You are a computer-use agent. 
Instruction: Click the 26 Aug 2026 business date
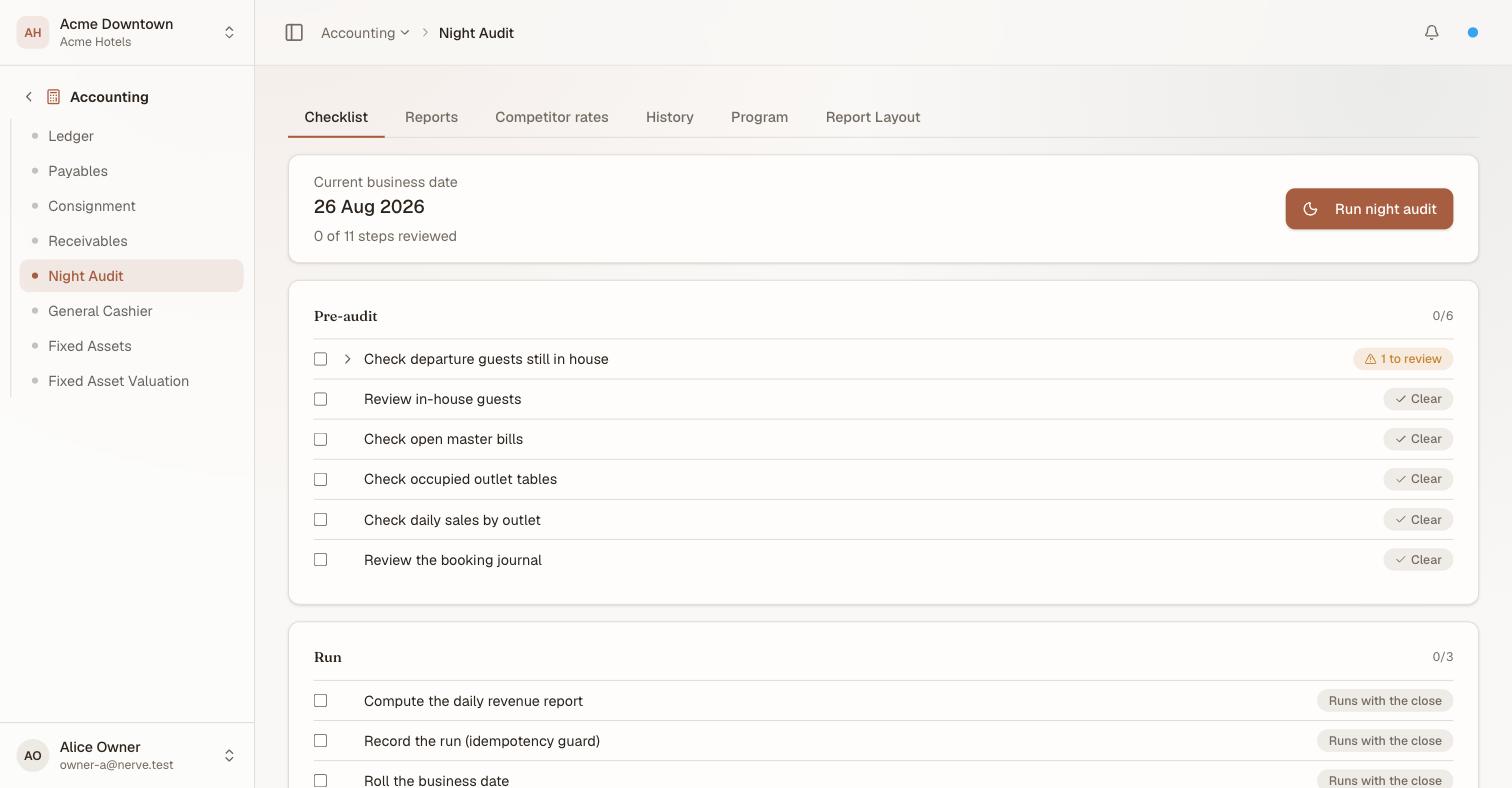tap(369, 207)
